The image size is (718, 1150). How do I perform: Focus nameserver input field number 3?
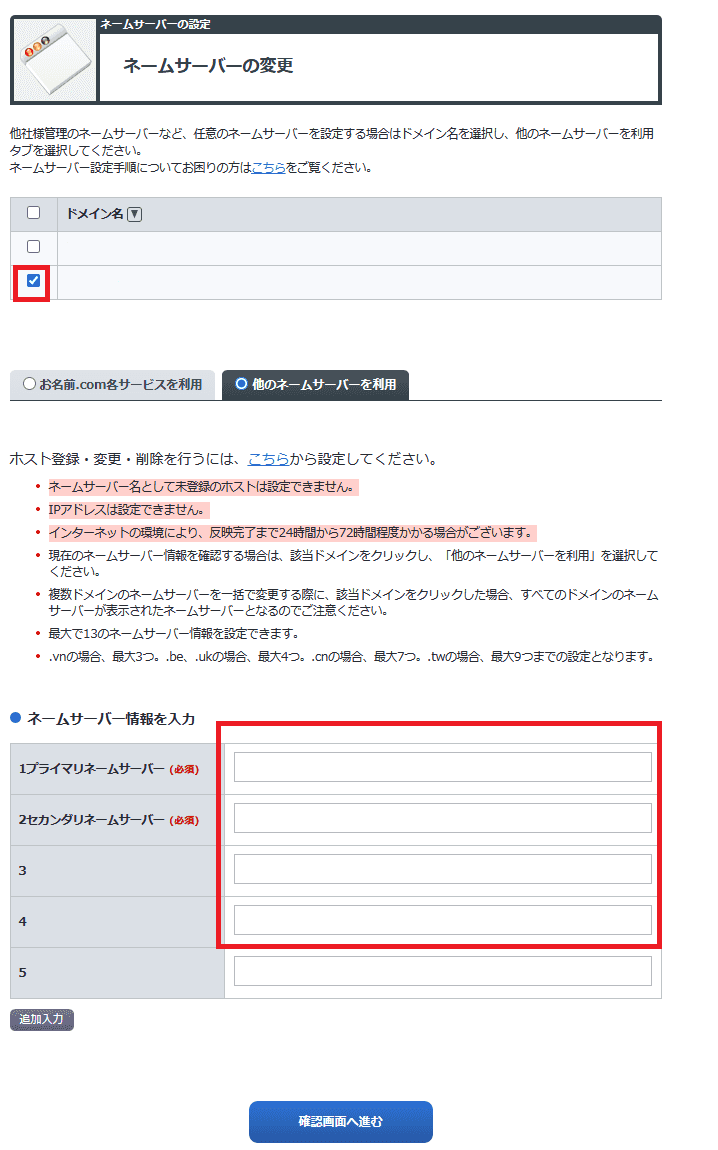[x=442, y=869]
